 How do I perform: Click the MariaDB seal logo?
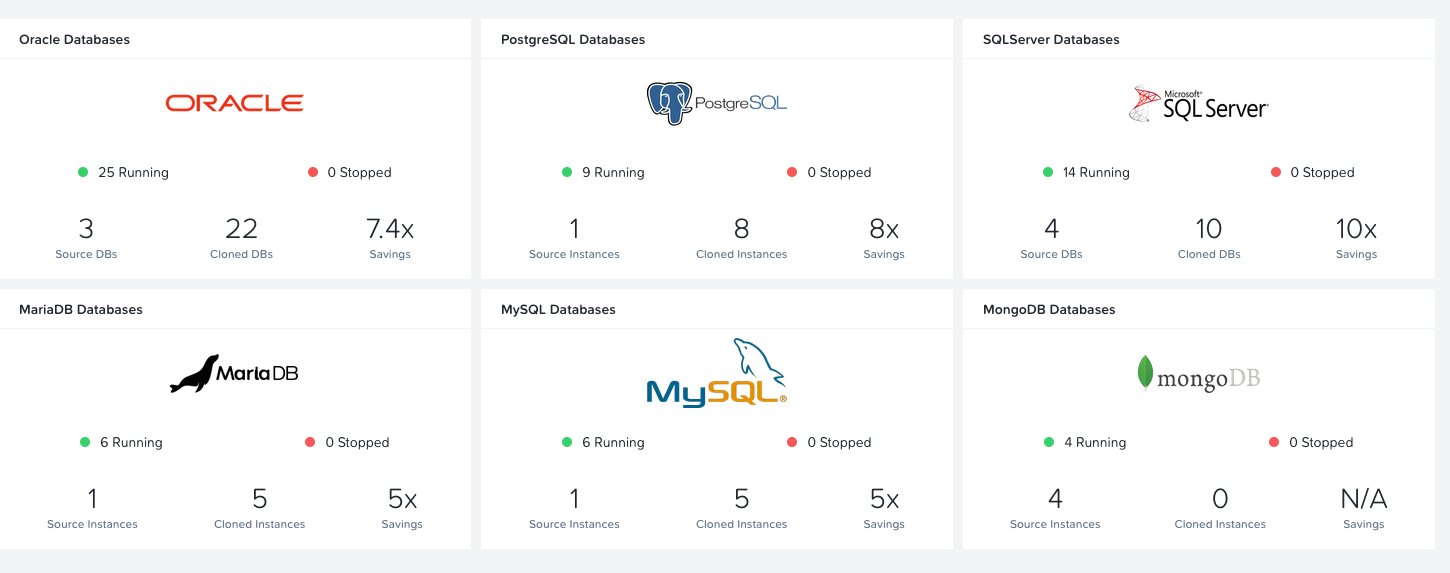(234, 373)
